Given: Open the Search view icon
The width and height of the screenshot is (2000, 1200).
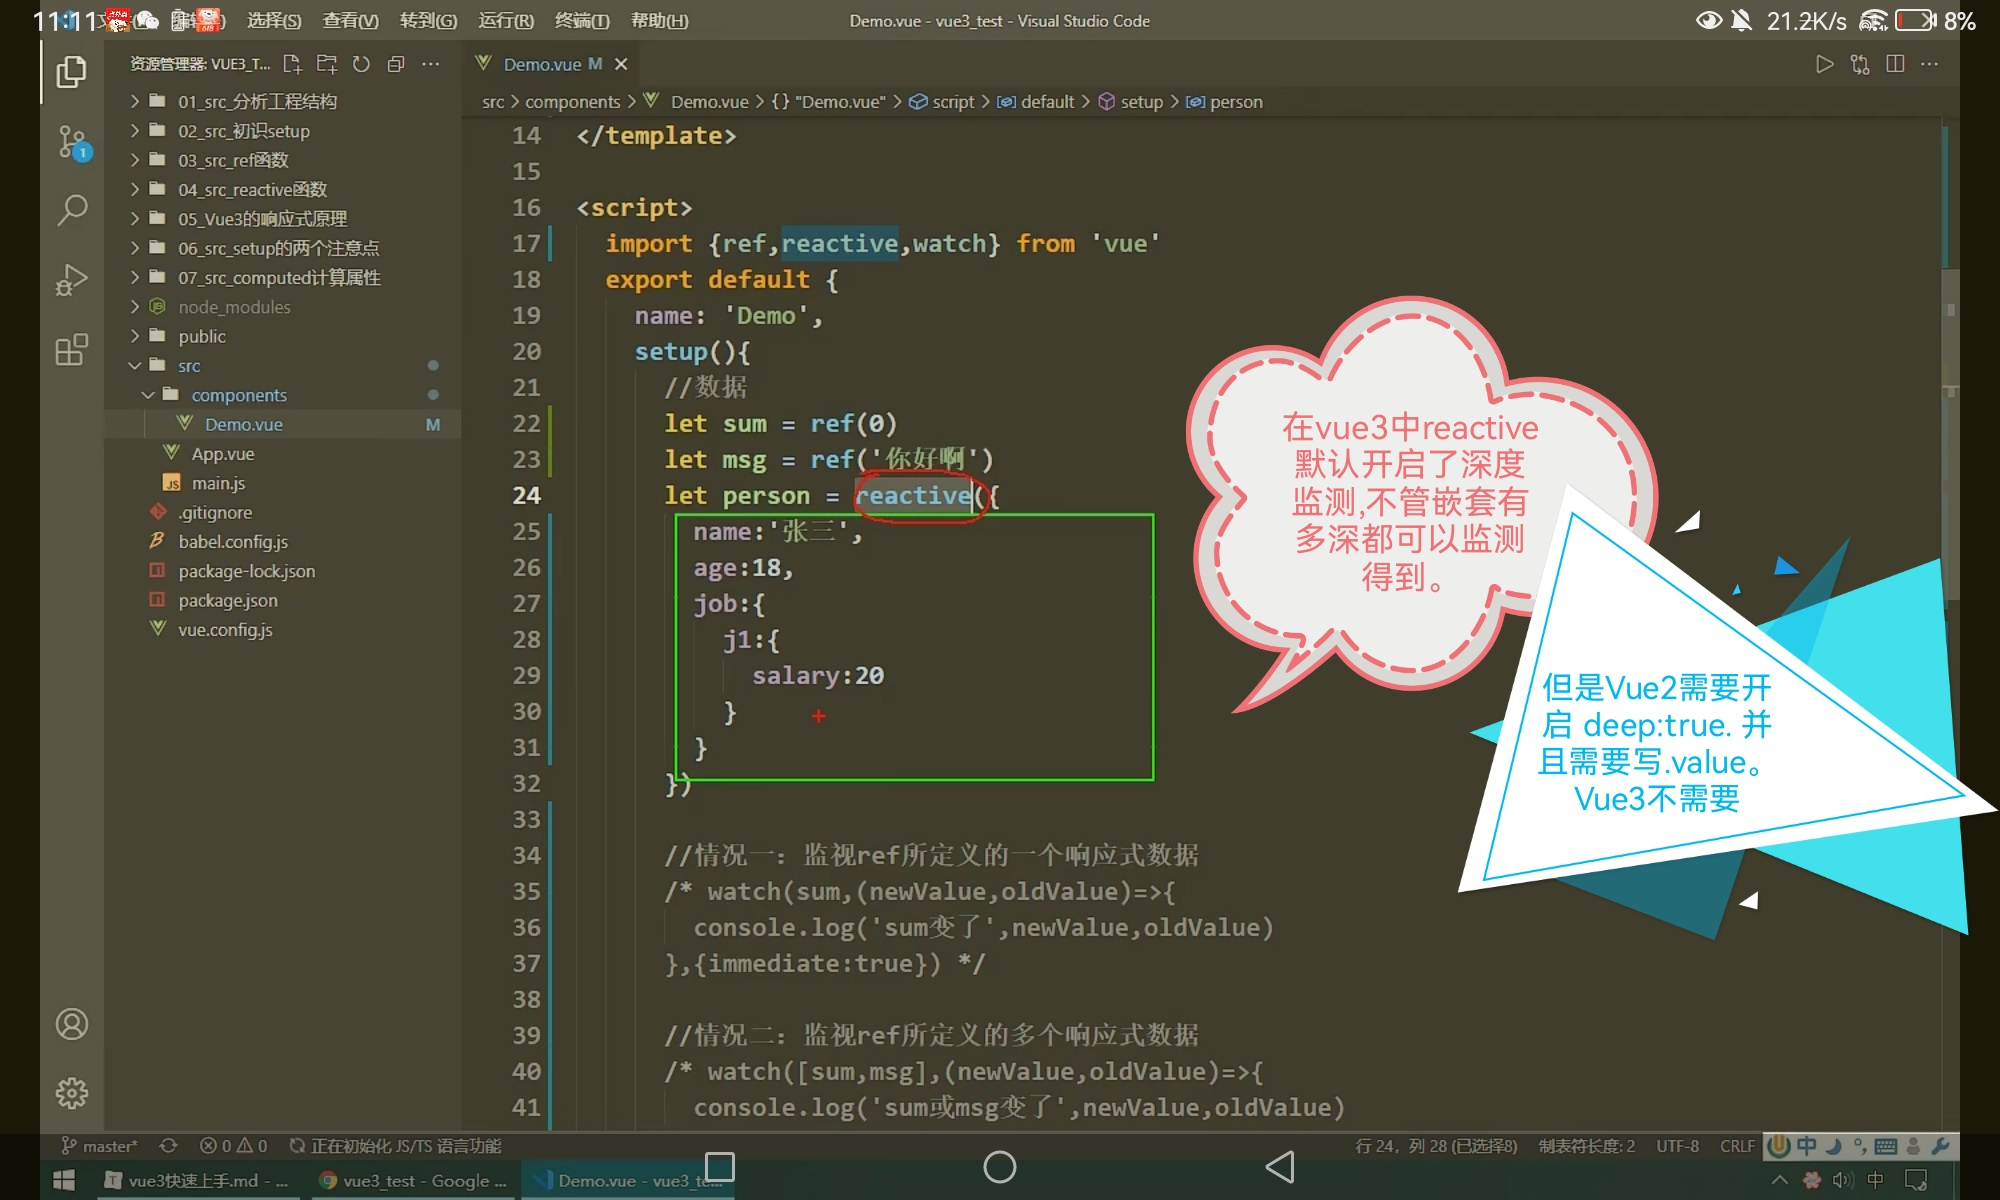Looking at the screenshot, I should click(x=71, y=210).
